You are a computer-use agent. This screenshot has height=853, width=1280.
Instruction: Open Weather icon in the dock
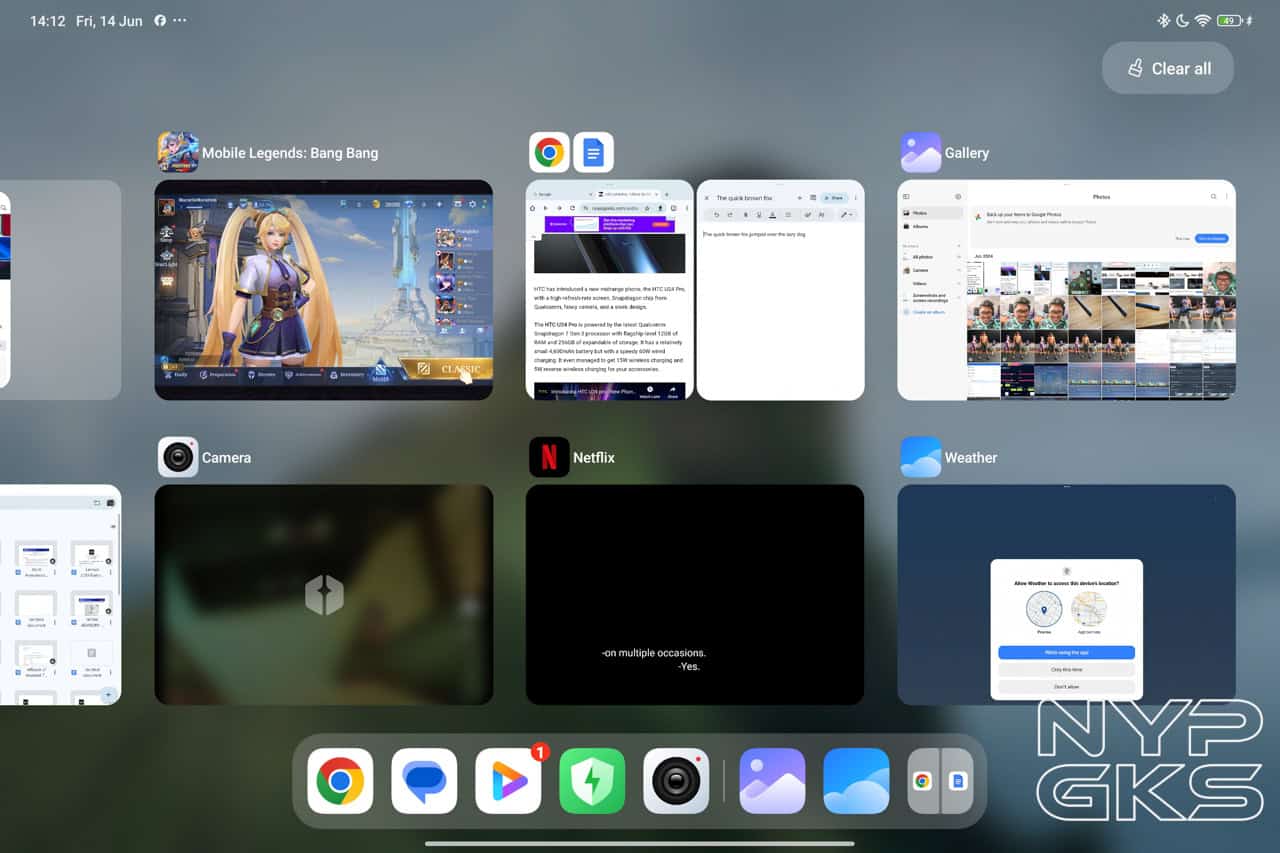(x=856, y=781)
